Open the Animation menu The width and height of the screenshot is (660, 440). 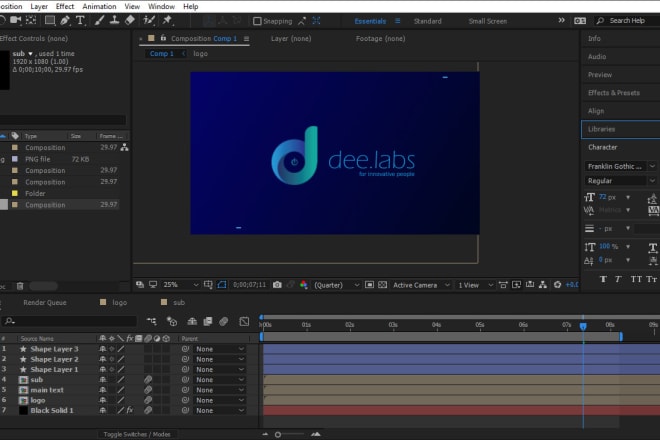(99, 6)
